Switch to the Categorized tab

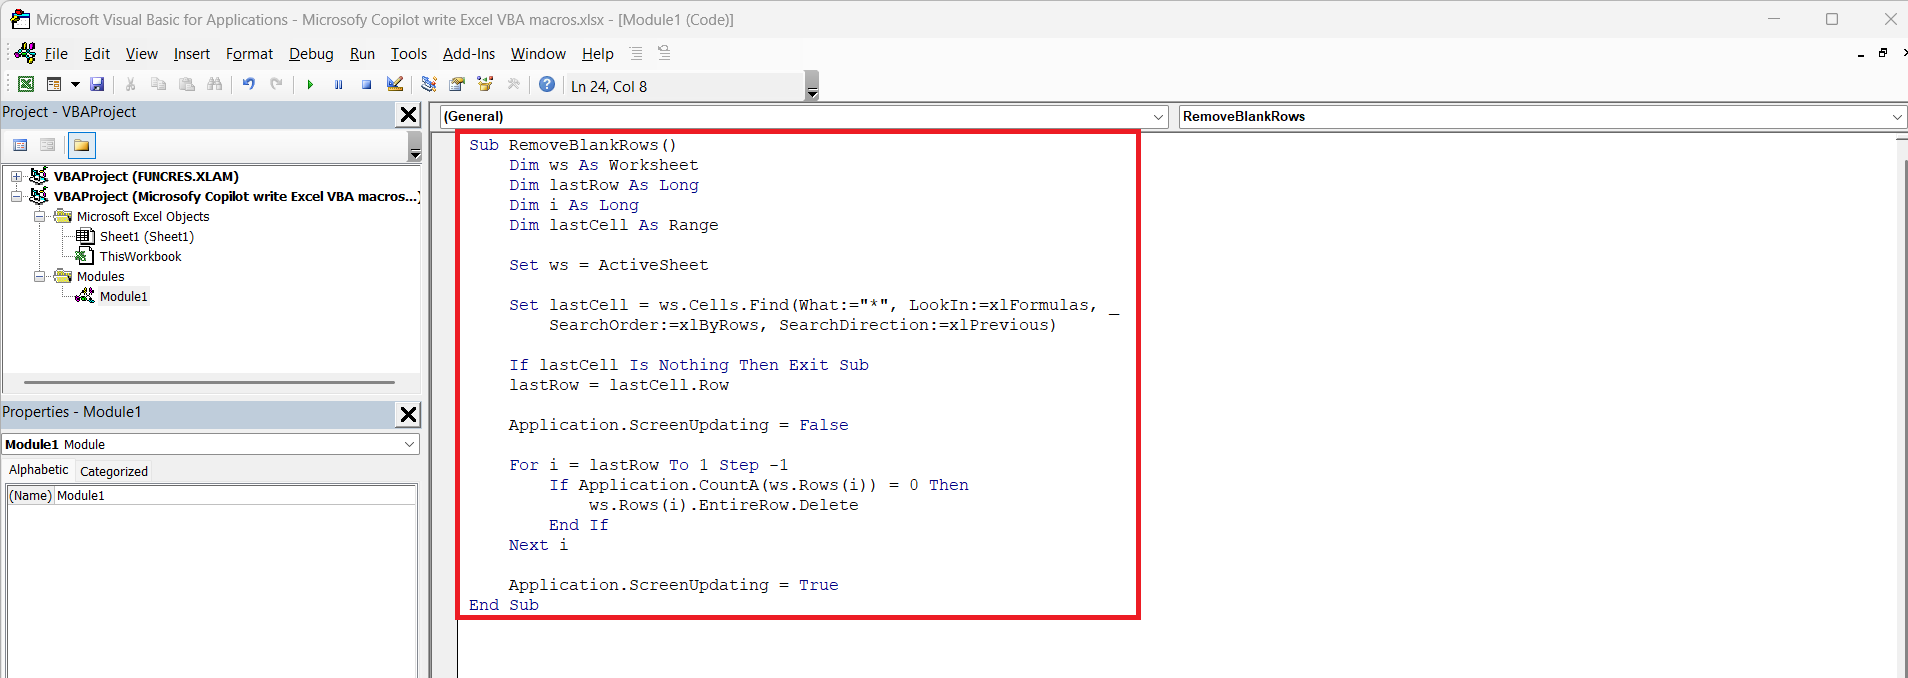coord(113,471)
